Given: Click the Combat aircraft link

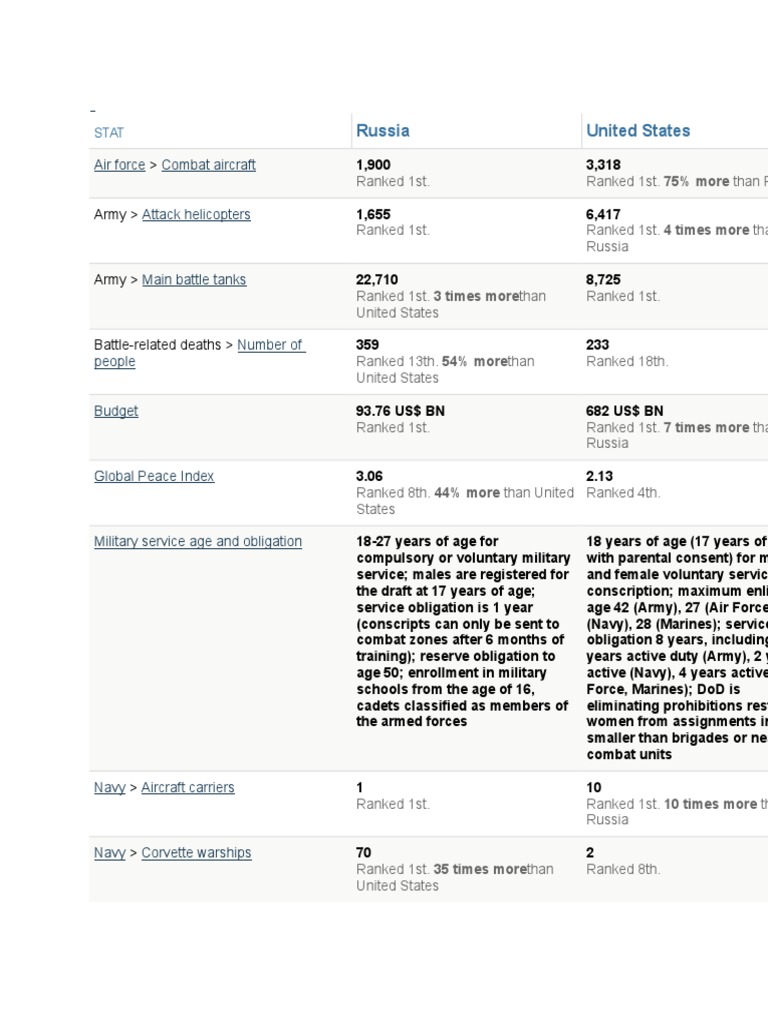Looking at the screenshot, I should tap(208, 165).
